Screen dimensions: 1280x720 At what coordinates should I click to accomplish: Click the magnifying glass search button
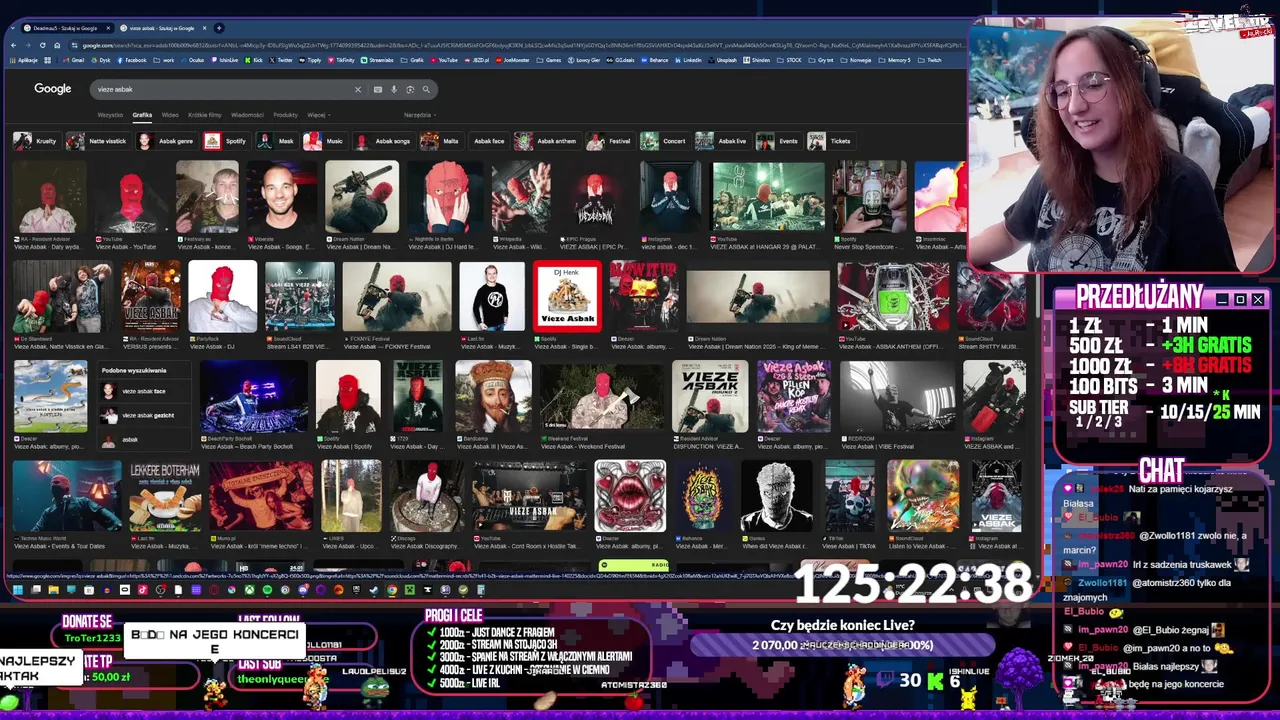point(426,89)
